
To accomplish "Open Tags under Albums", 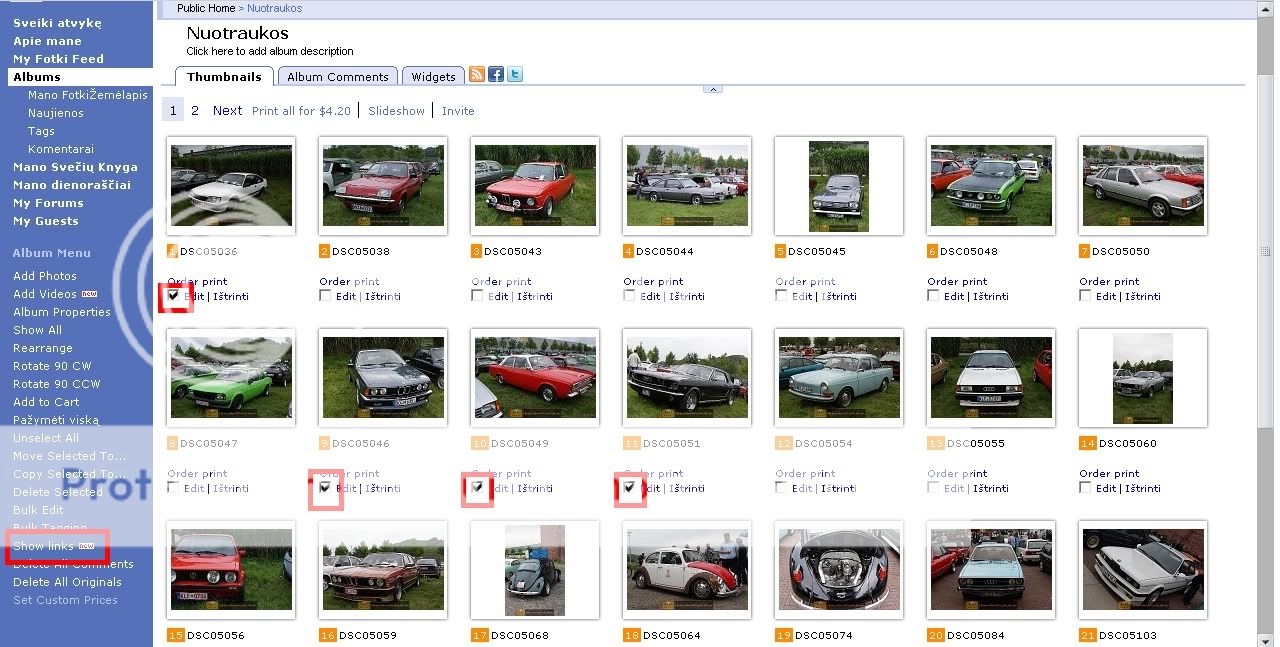I will (41, 131).
